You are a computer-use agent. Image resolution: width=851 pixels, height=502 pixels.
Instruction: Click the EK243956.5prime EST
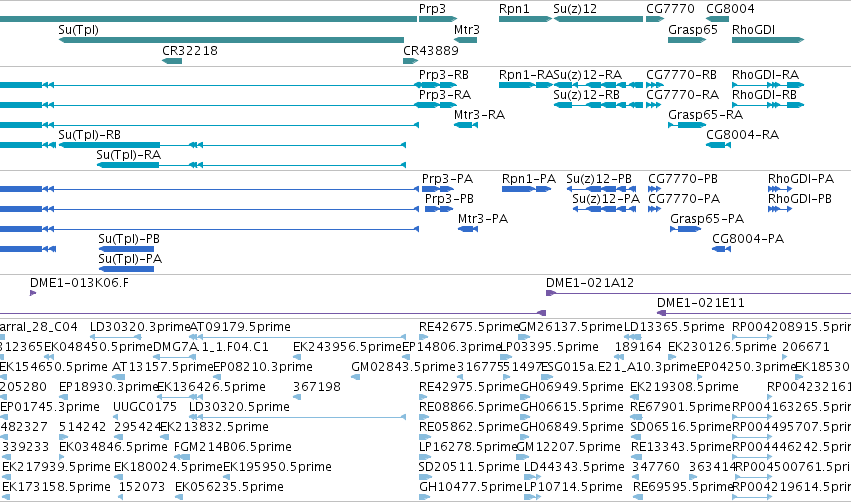point(297,357)
